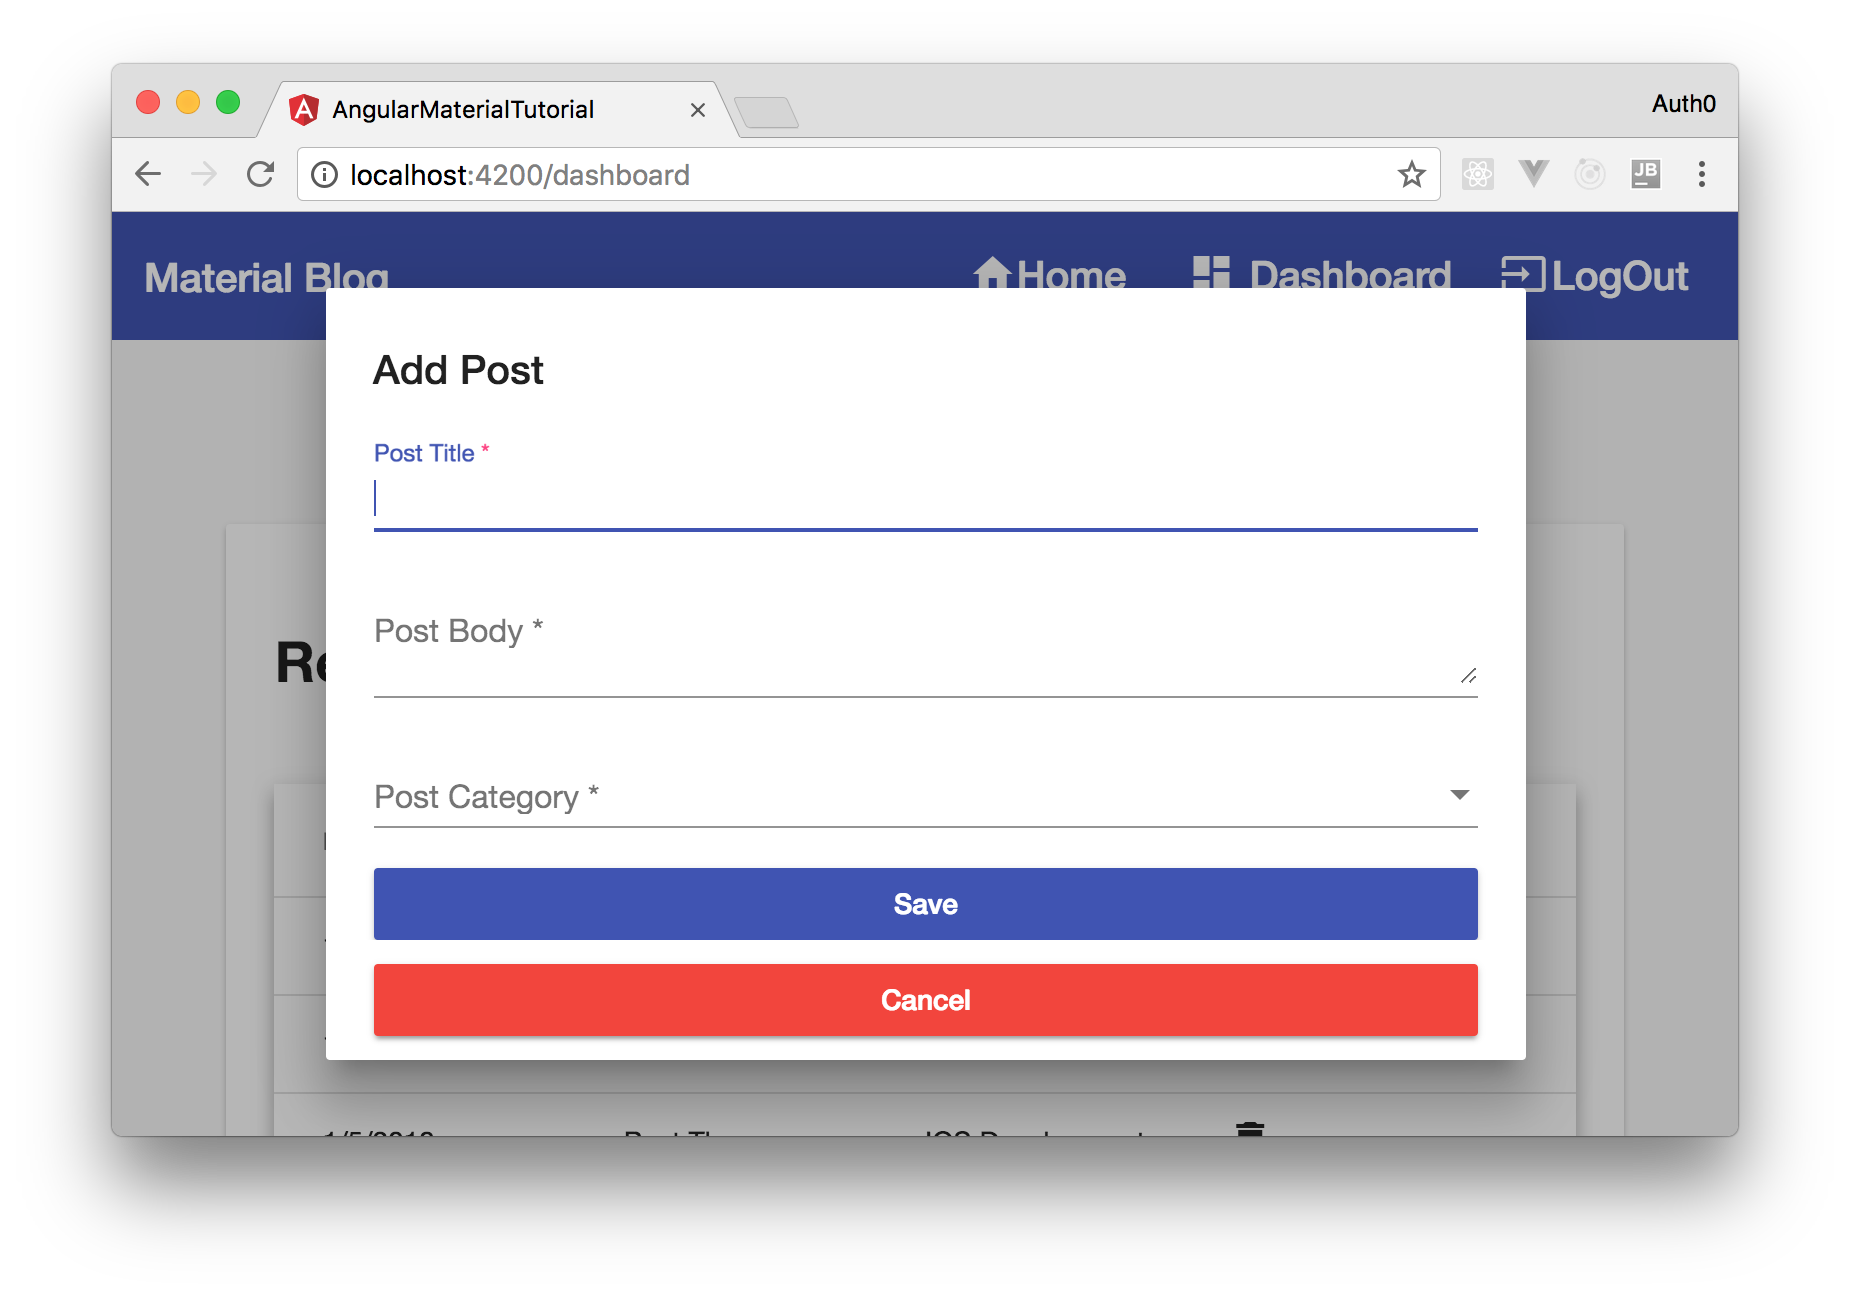Click the browser back arrow
Image resolution: width=1850 pixels, height=1296 pixels.
pyautogui.click(x=148, y=174)
